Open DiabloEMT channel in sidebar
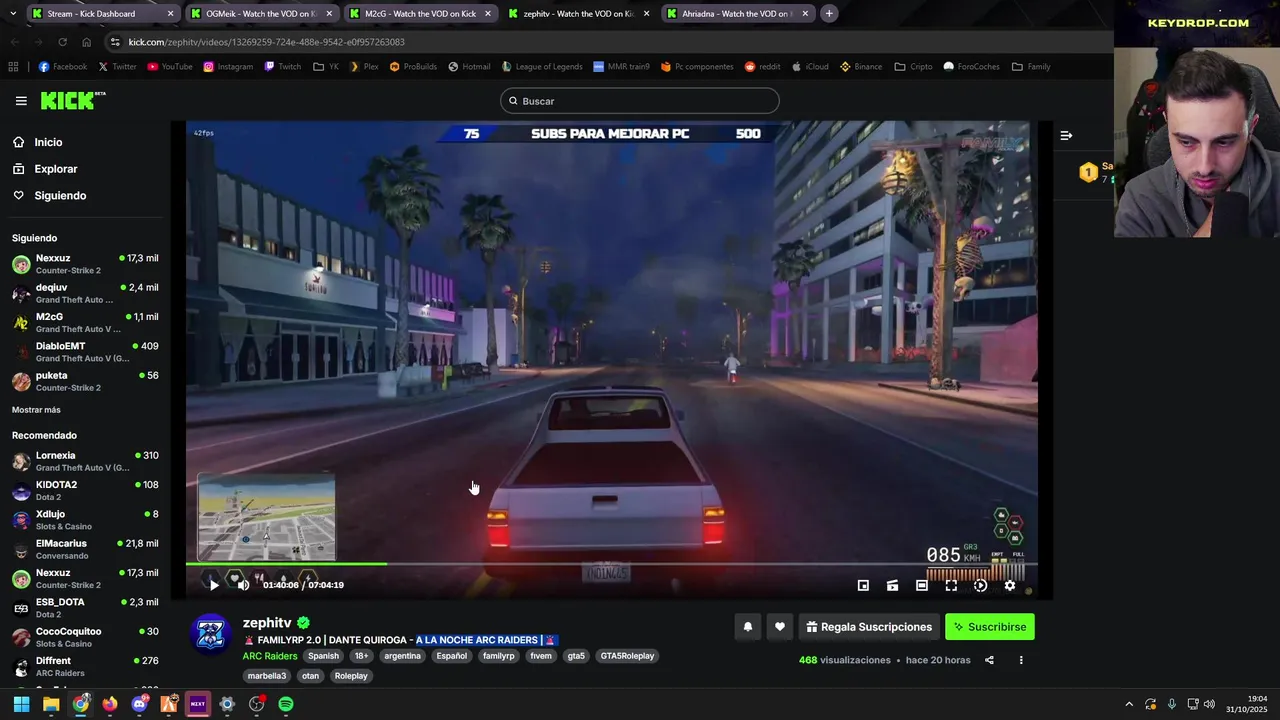This screenshot has height=720, width=1280. click(x=85, y=352)
